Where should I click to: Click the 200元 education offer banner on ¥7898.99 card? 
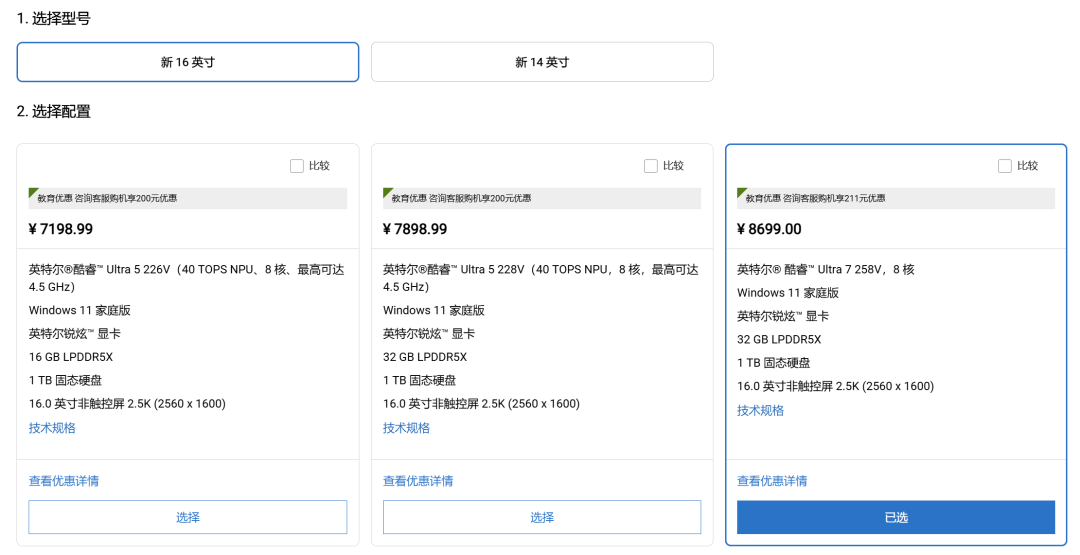tap(542, 198)
